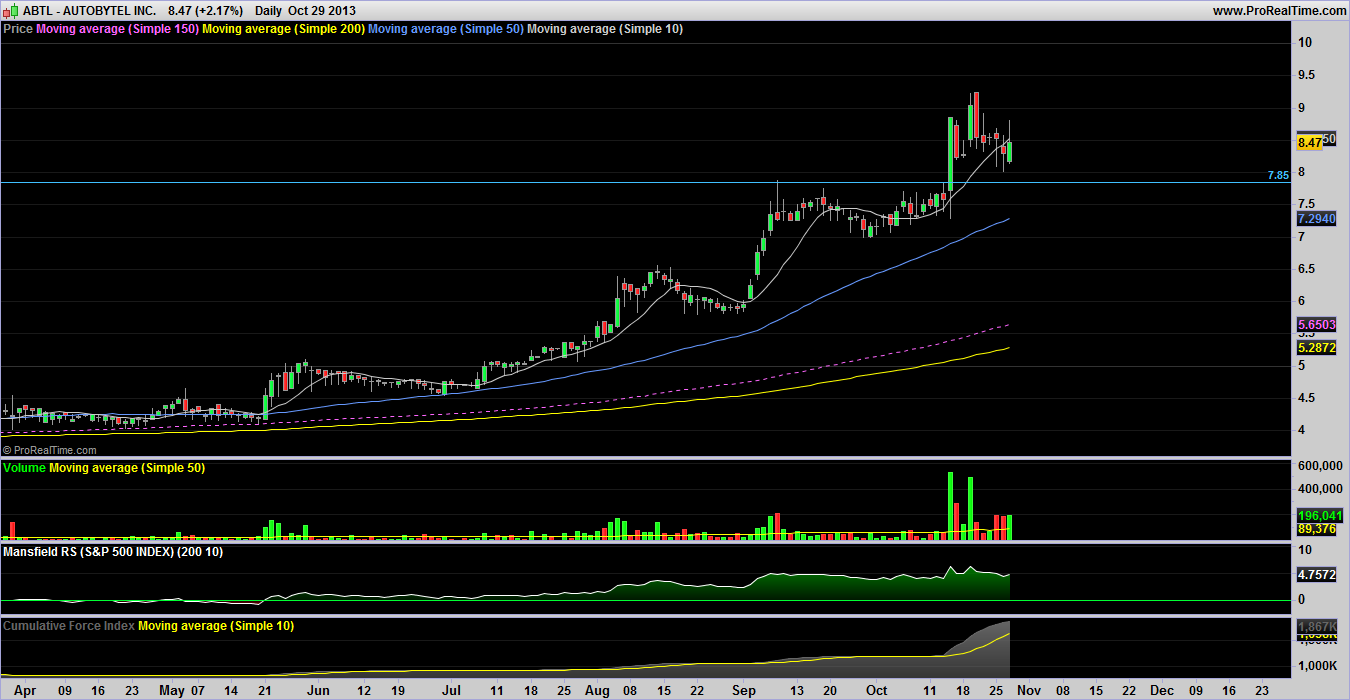Click the white Moving average (Simple 10) legend
This screenshot has height=700, width=1350.
click(x=605, y=29)
